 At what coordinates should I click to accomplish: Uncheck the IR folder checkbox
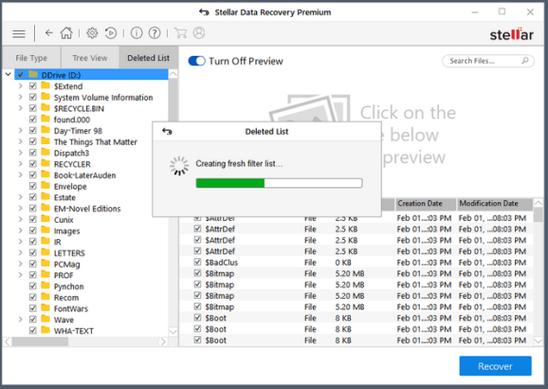[x=33, y=242]
